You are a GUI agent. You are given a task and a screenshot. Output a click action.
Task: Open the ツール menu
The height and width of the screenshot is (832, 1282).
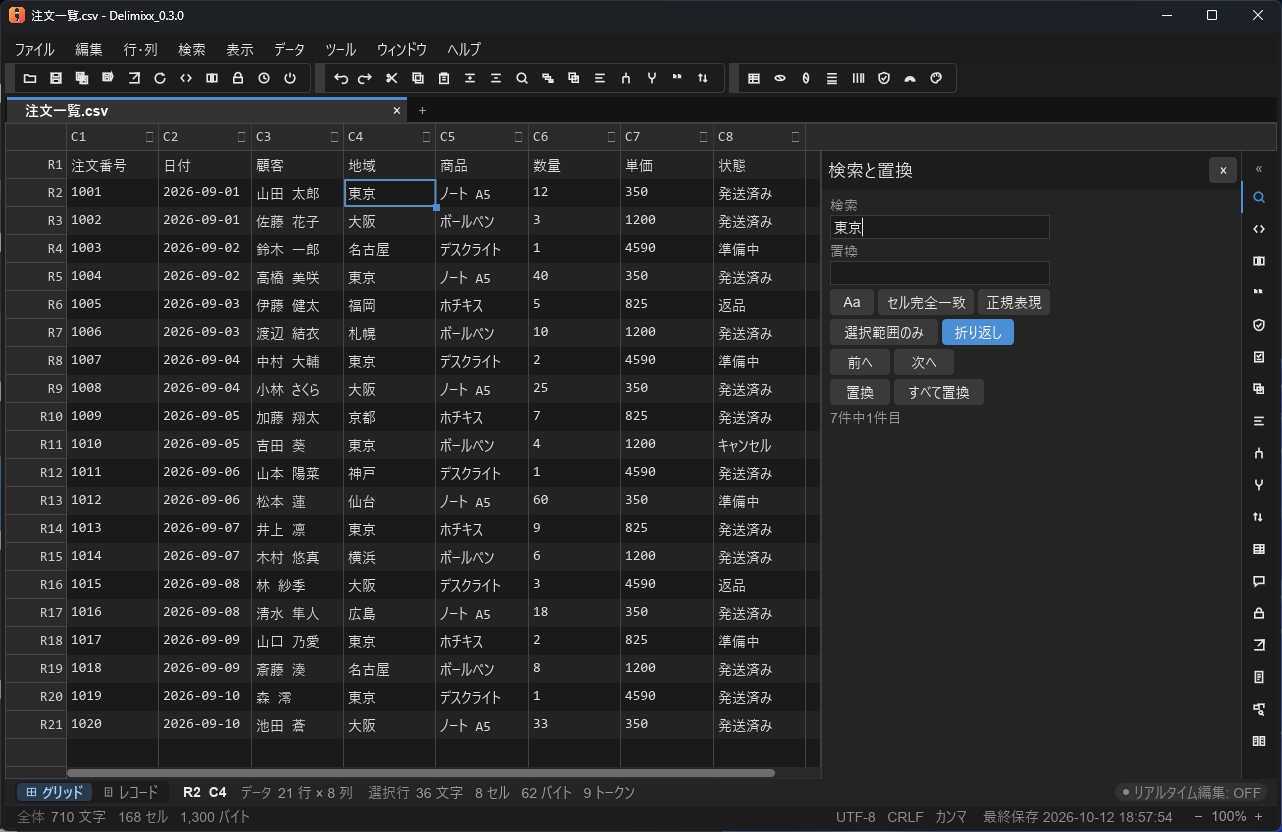click(341, 49)
